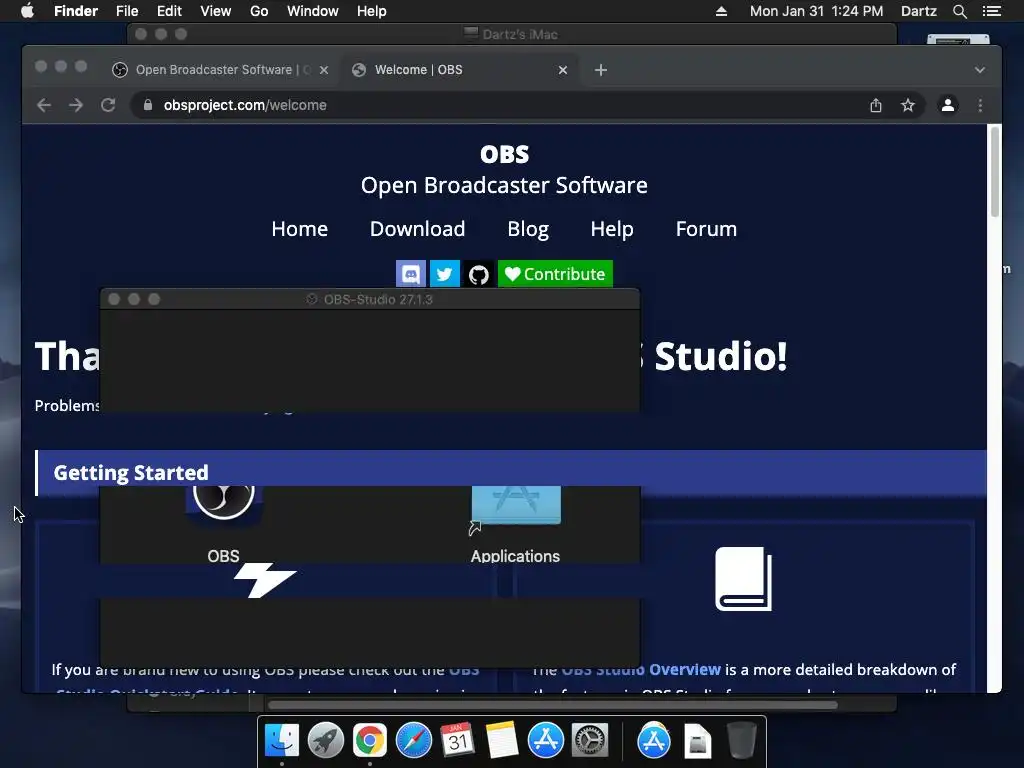Image resolution: width=1024 pixels, height=768 pixels.
Task: Open the Help menu in menu bar
Action: [x=372, y=11]
